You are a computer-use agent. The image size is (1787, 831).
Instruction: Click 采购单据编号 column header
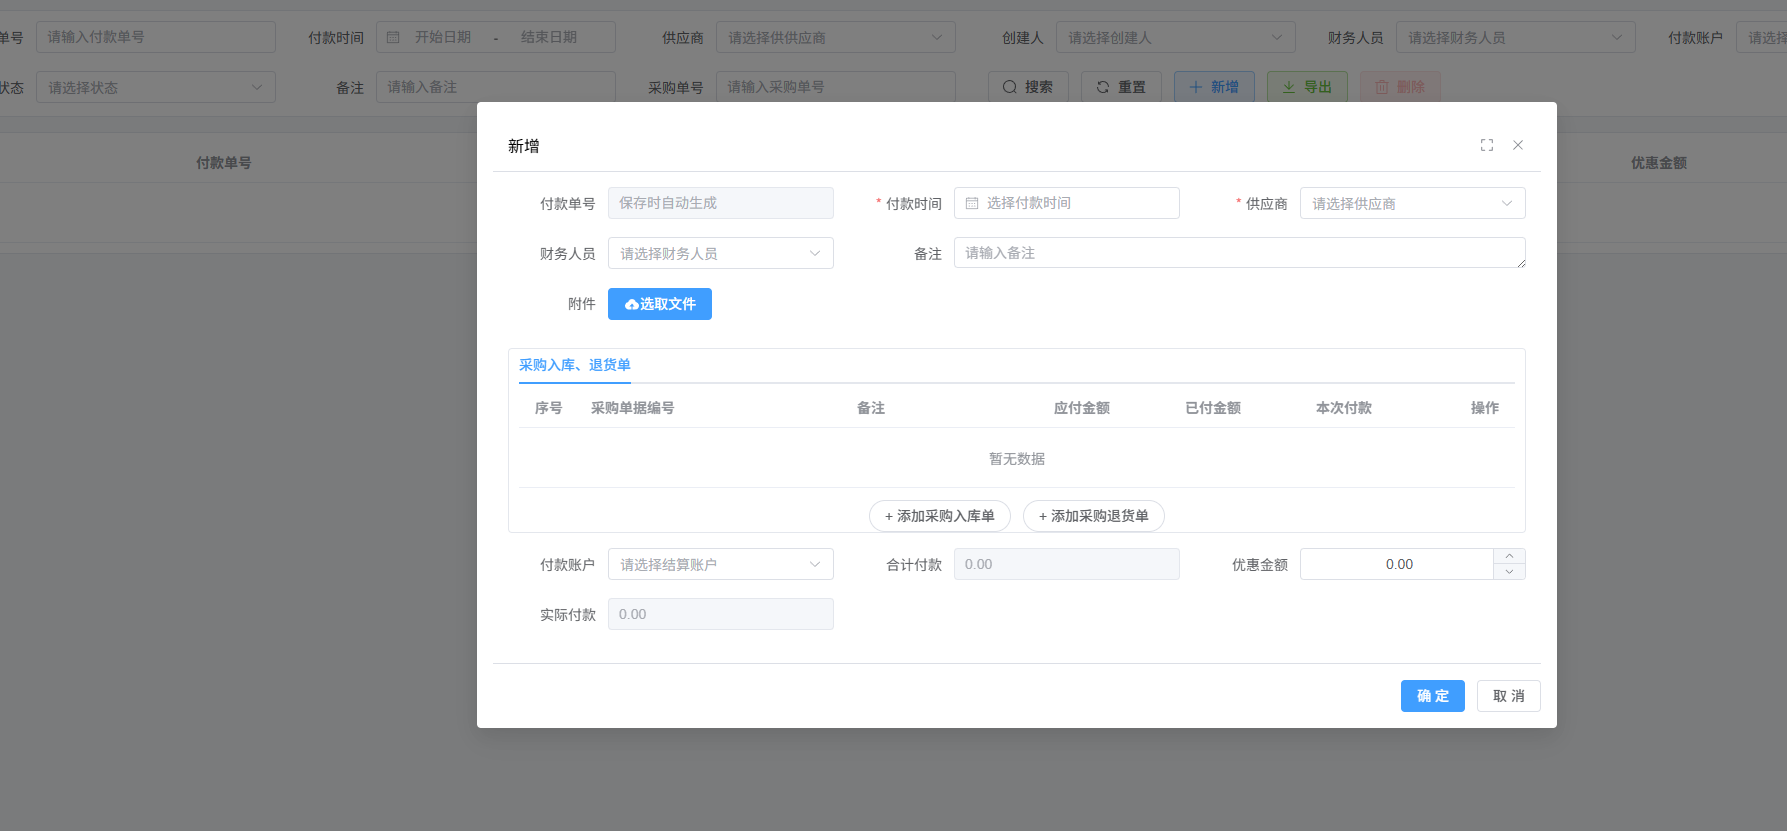pyautogui.click(x=632, y=408)
